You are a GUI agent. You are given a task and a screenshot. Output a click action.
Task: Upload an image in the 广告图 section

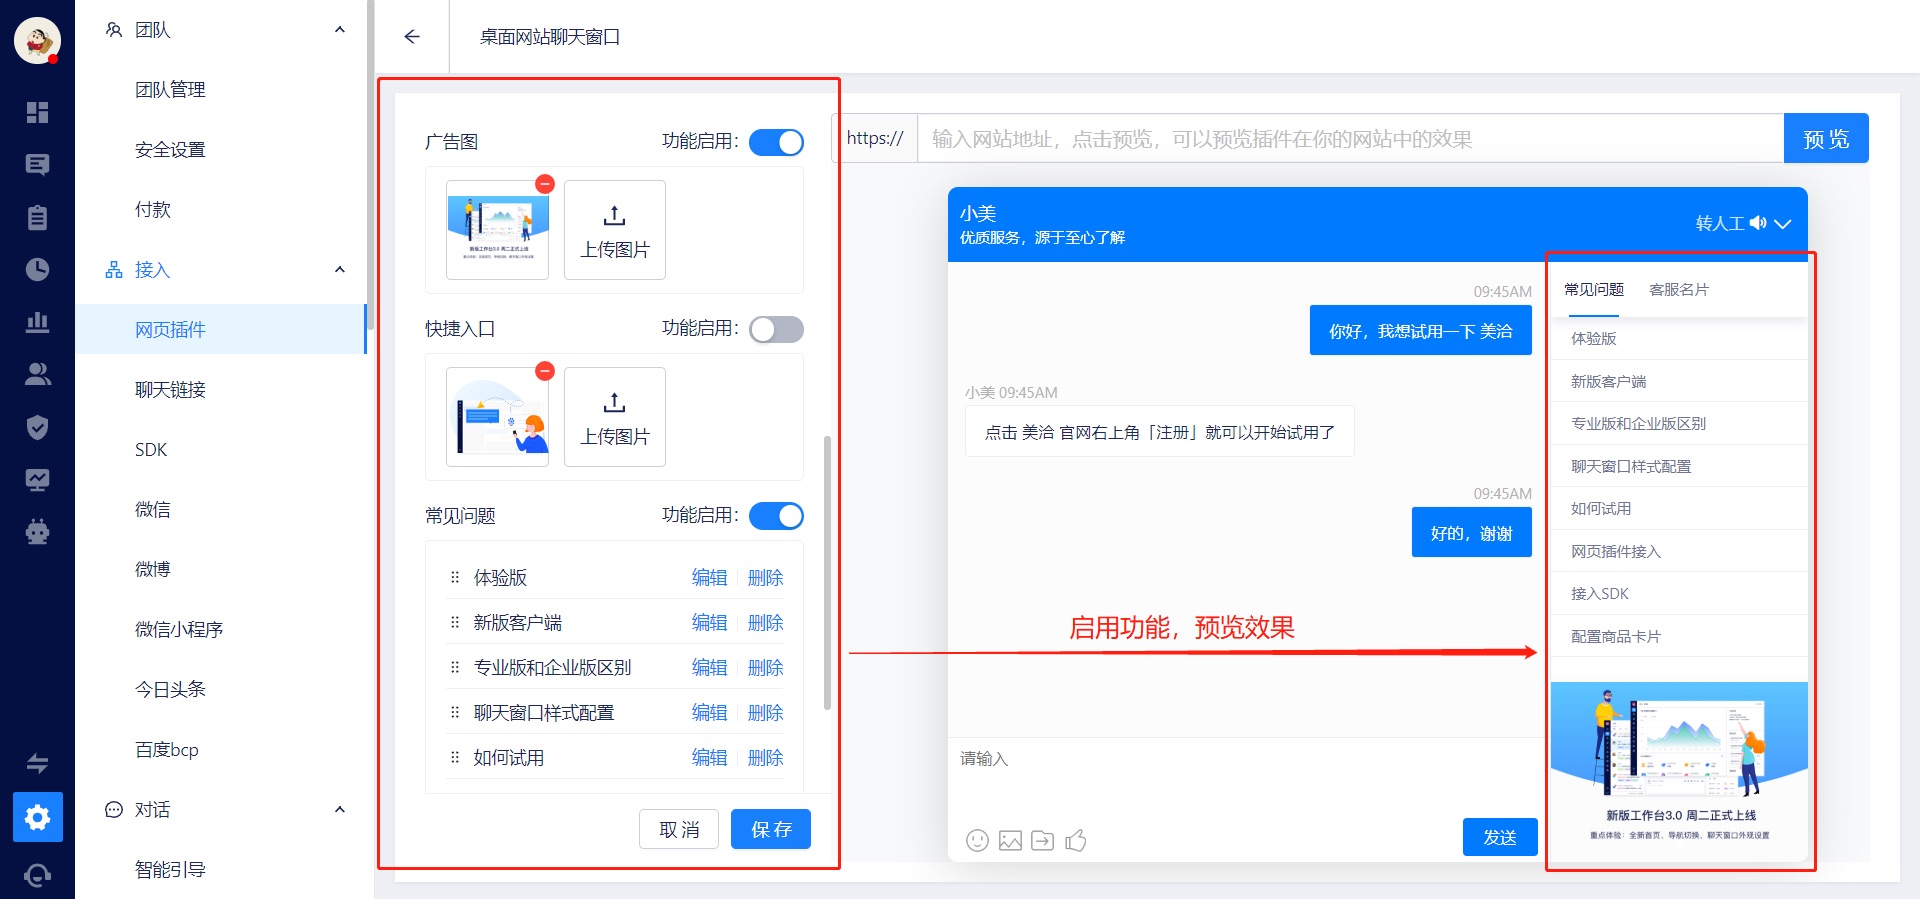pos(615,230)
